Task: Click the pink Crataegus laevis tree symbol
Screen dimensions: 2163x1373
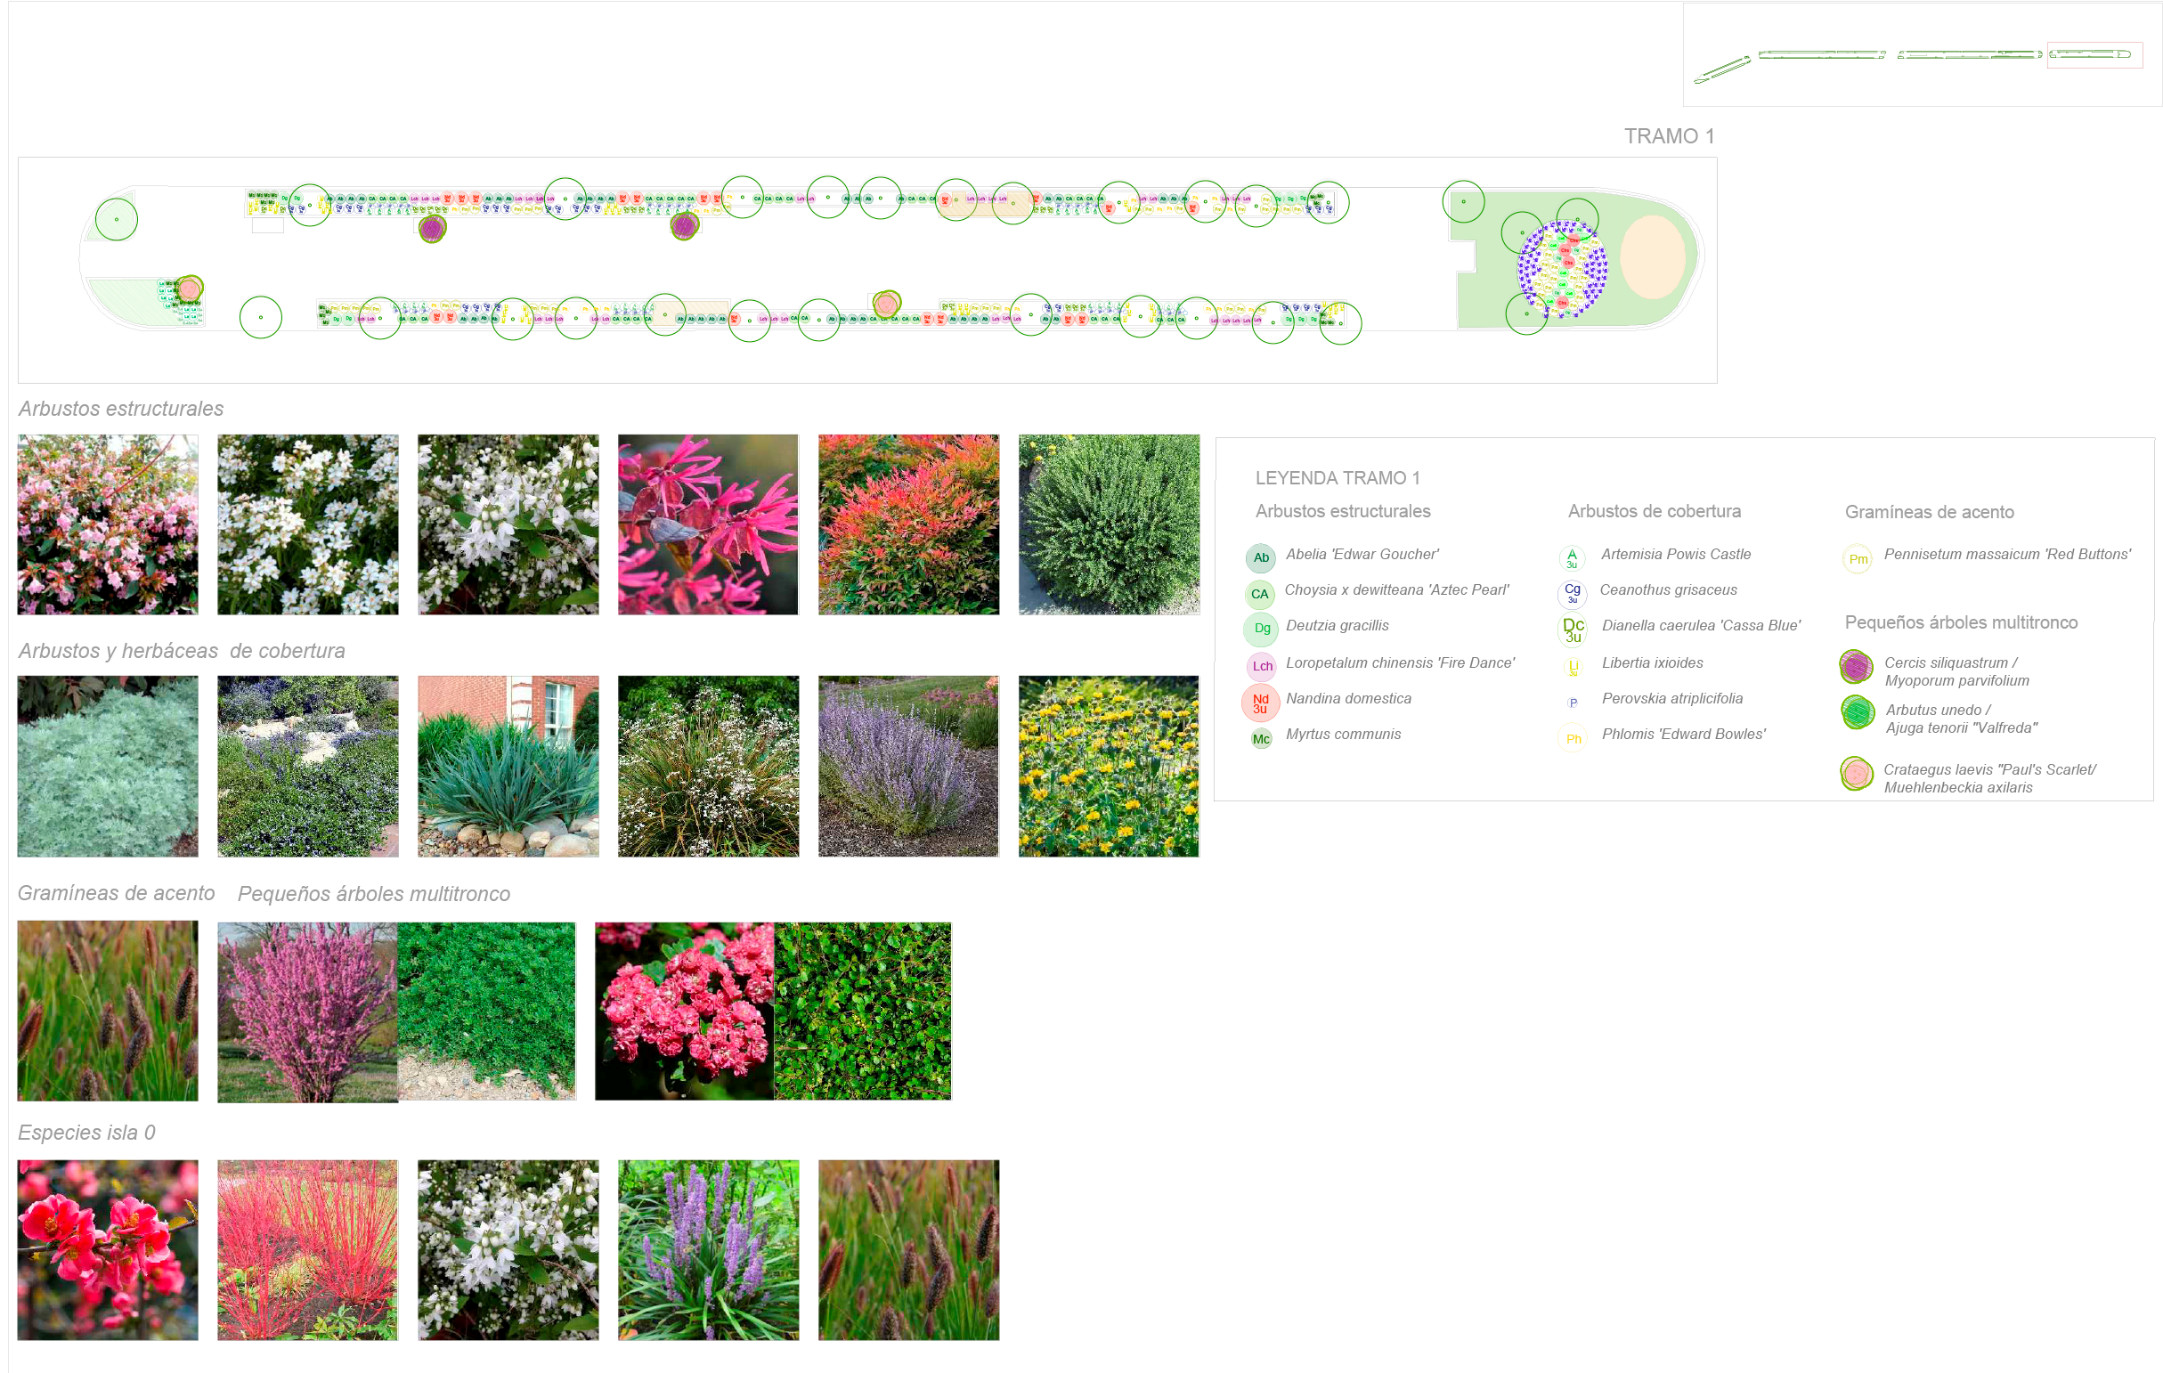Action: tap(1857, 773)
